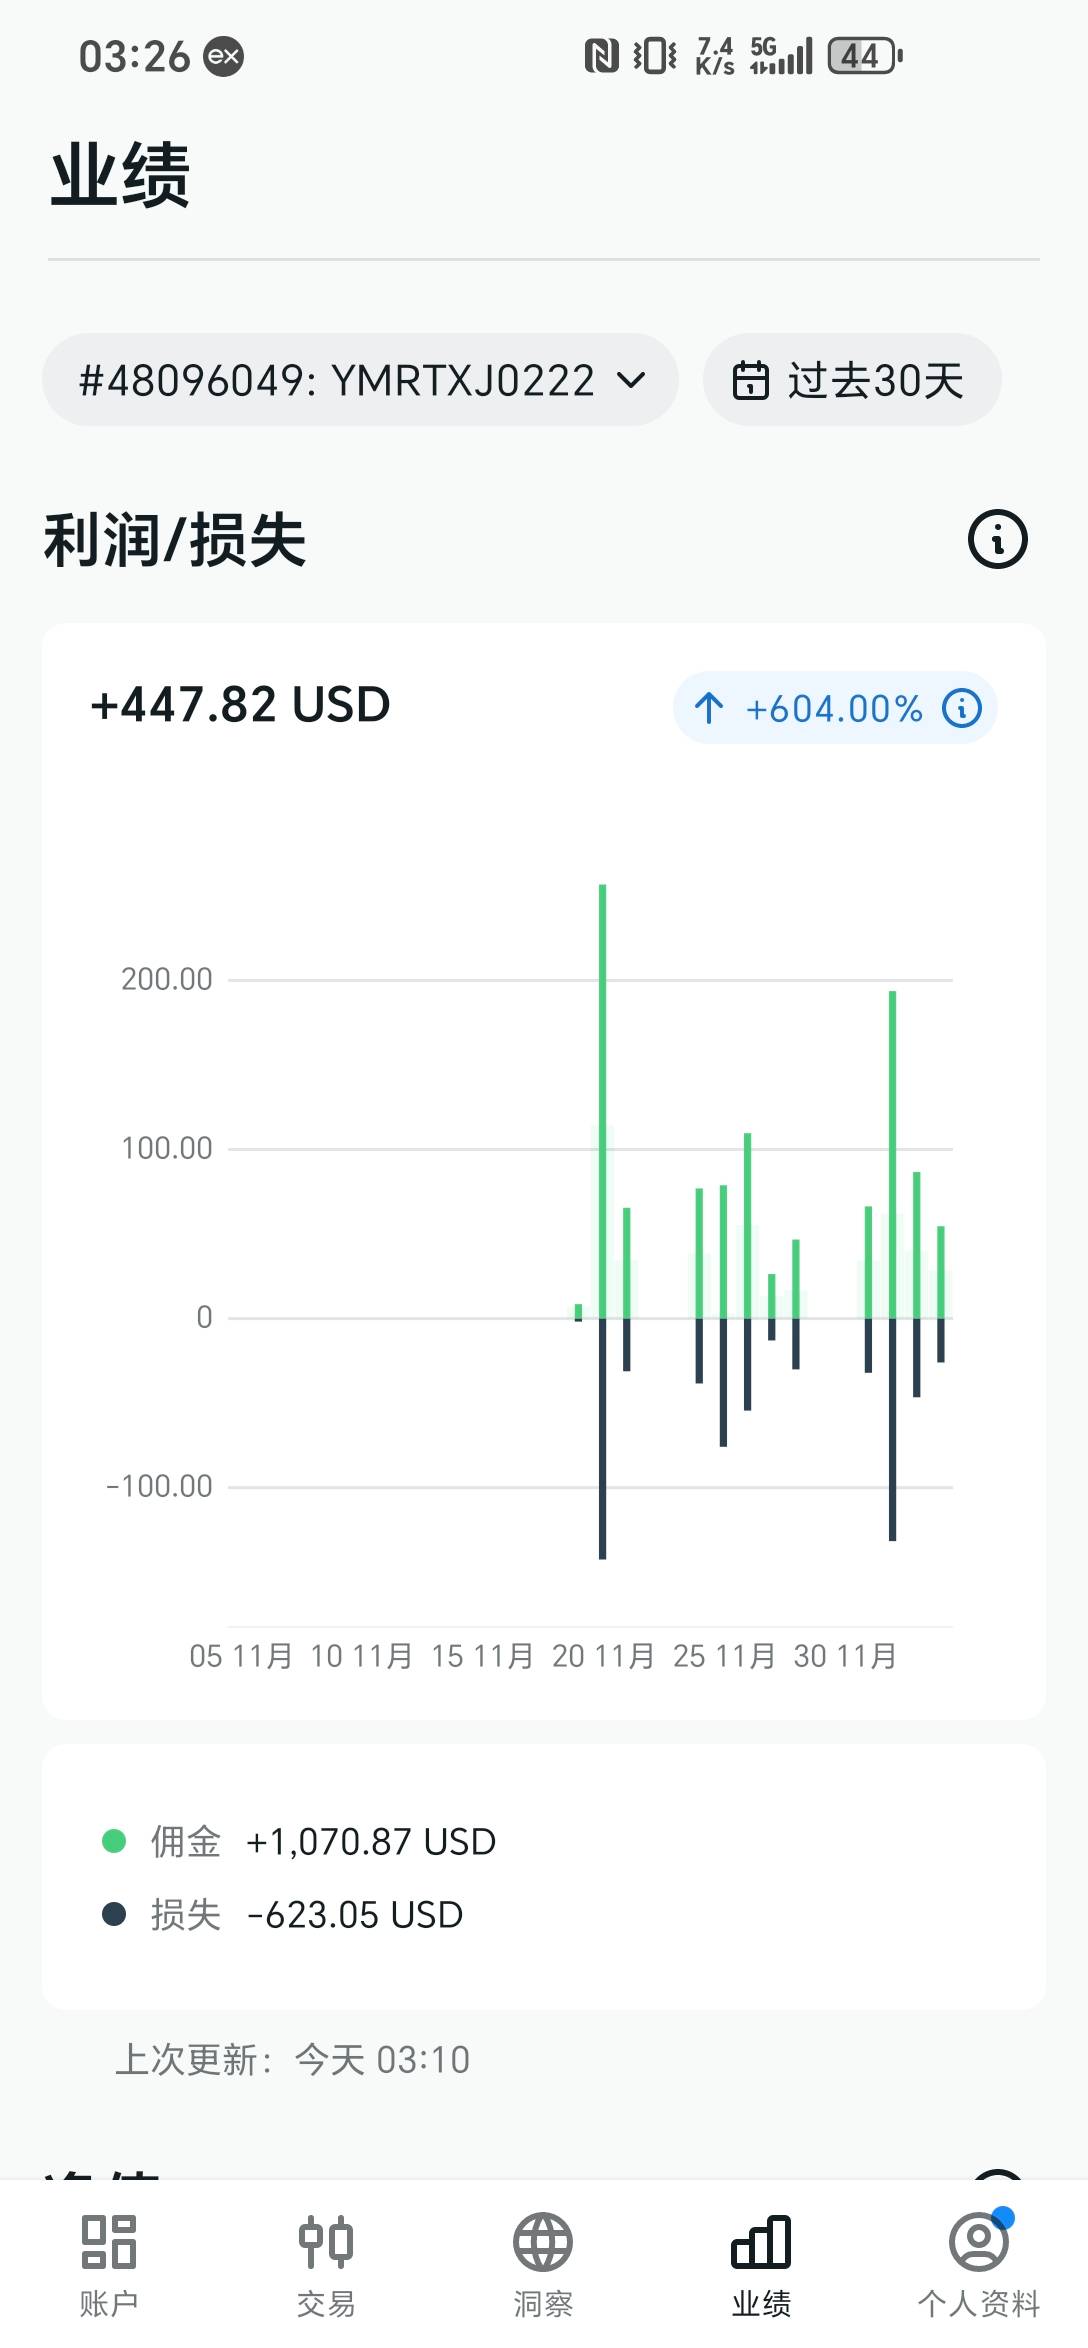Open the 洞察 insights globe icon
Viewport: 1088px width, 2348px height.
[543, 2242]
